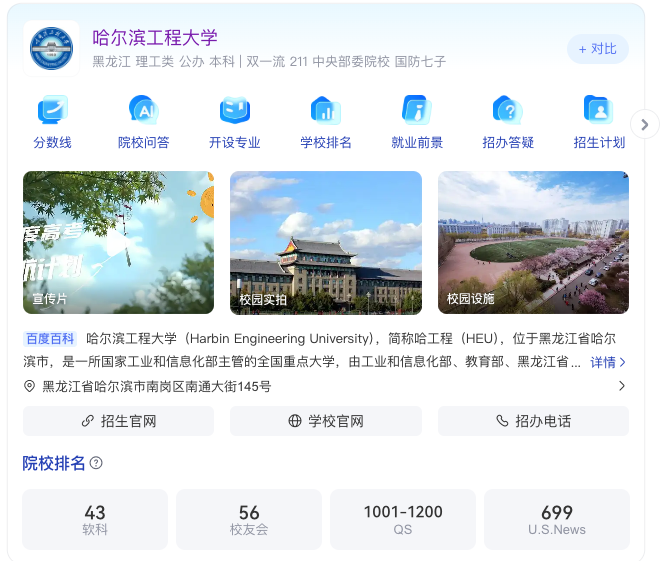Expand the address row chevron

(x=622, y=386)
